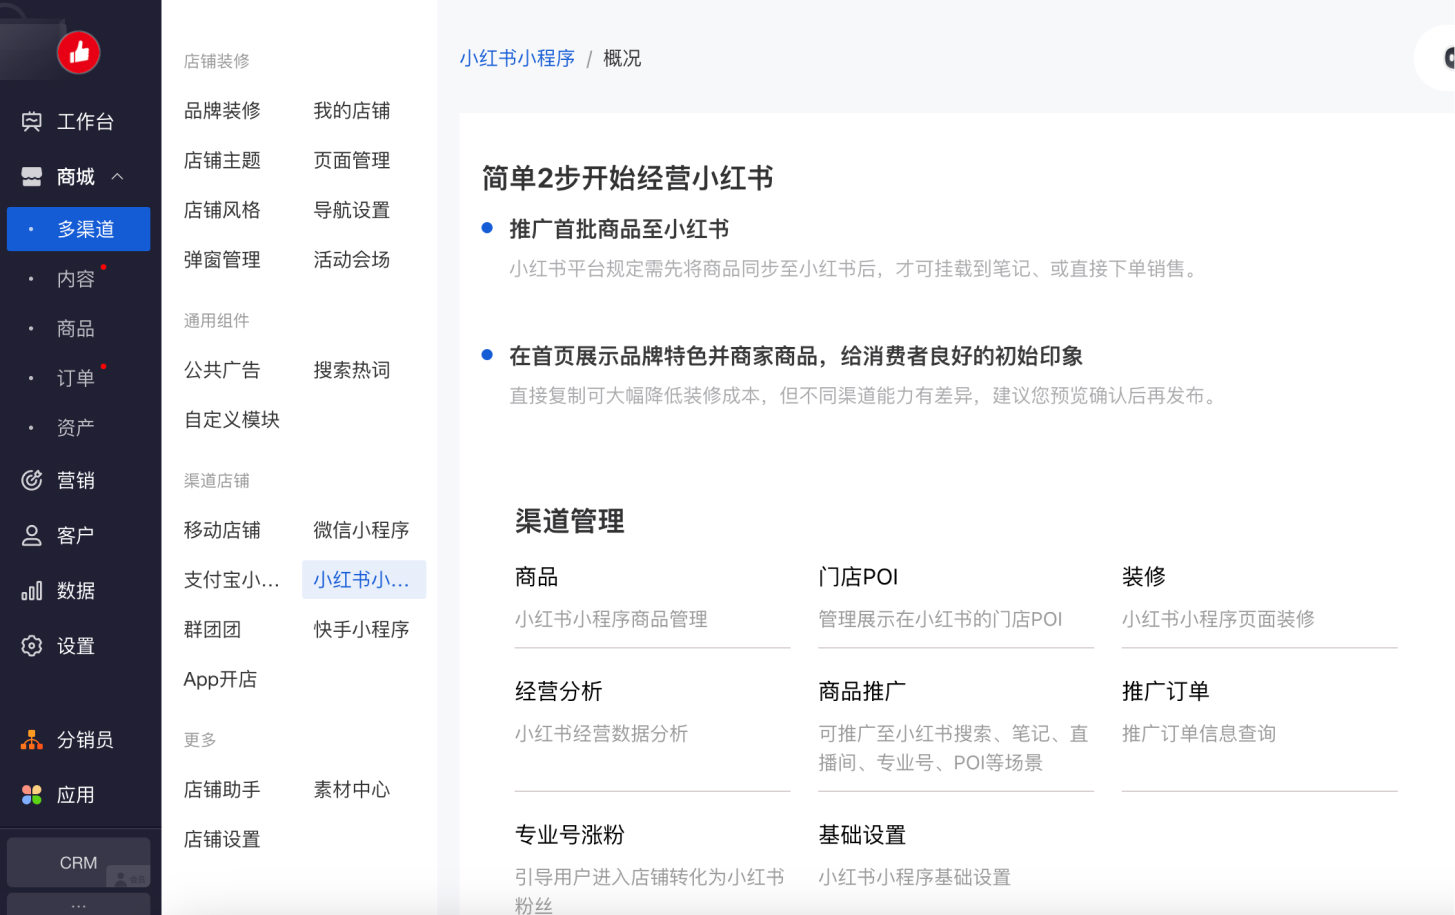This screenshot has height=915, width=1455.
Task: Open 页面管理 link
Action: pyautogui.click(x=352, y=160)
